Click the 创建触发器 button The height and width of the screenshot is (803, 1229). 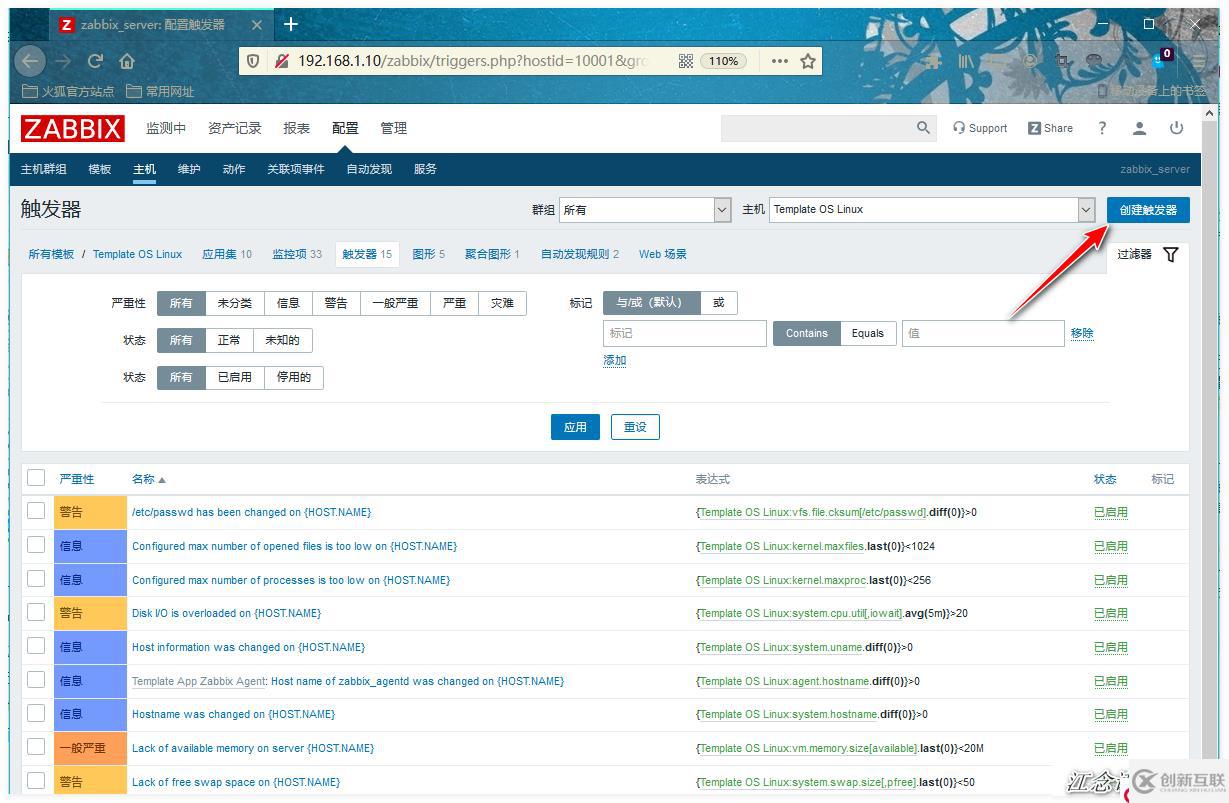1148,210
